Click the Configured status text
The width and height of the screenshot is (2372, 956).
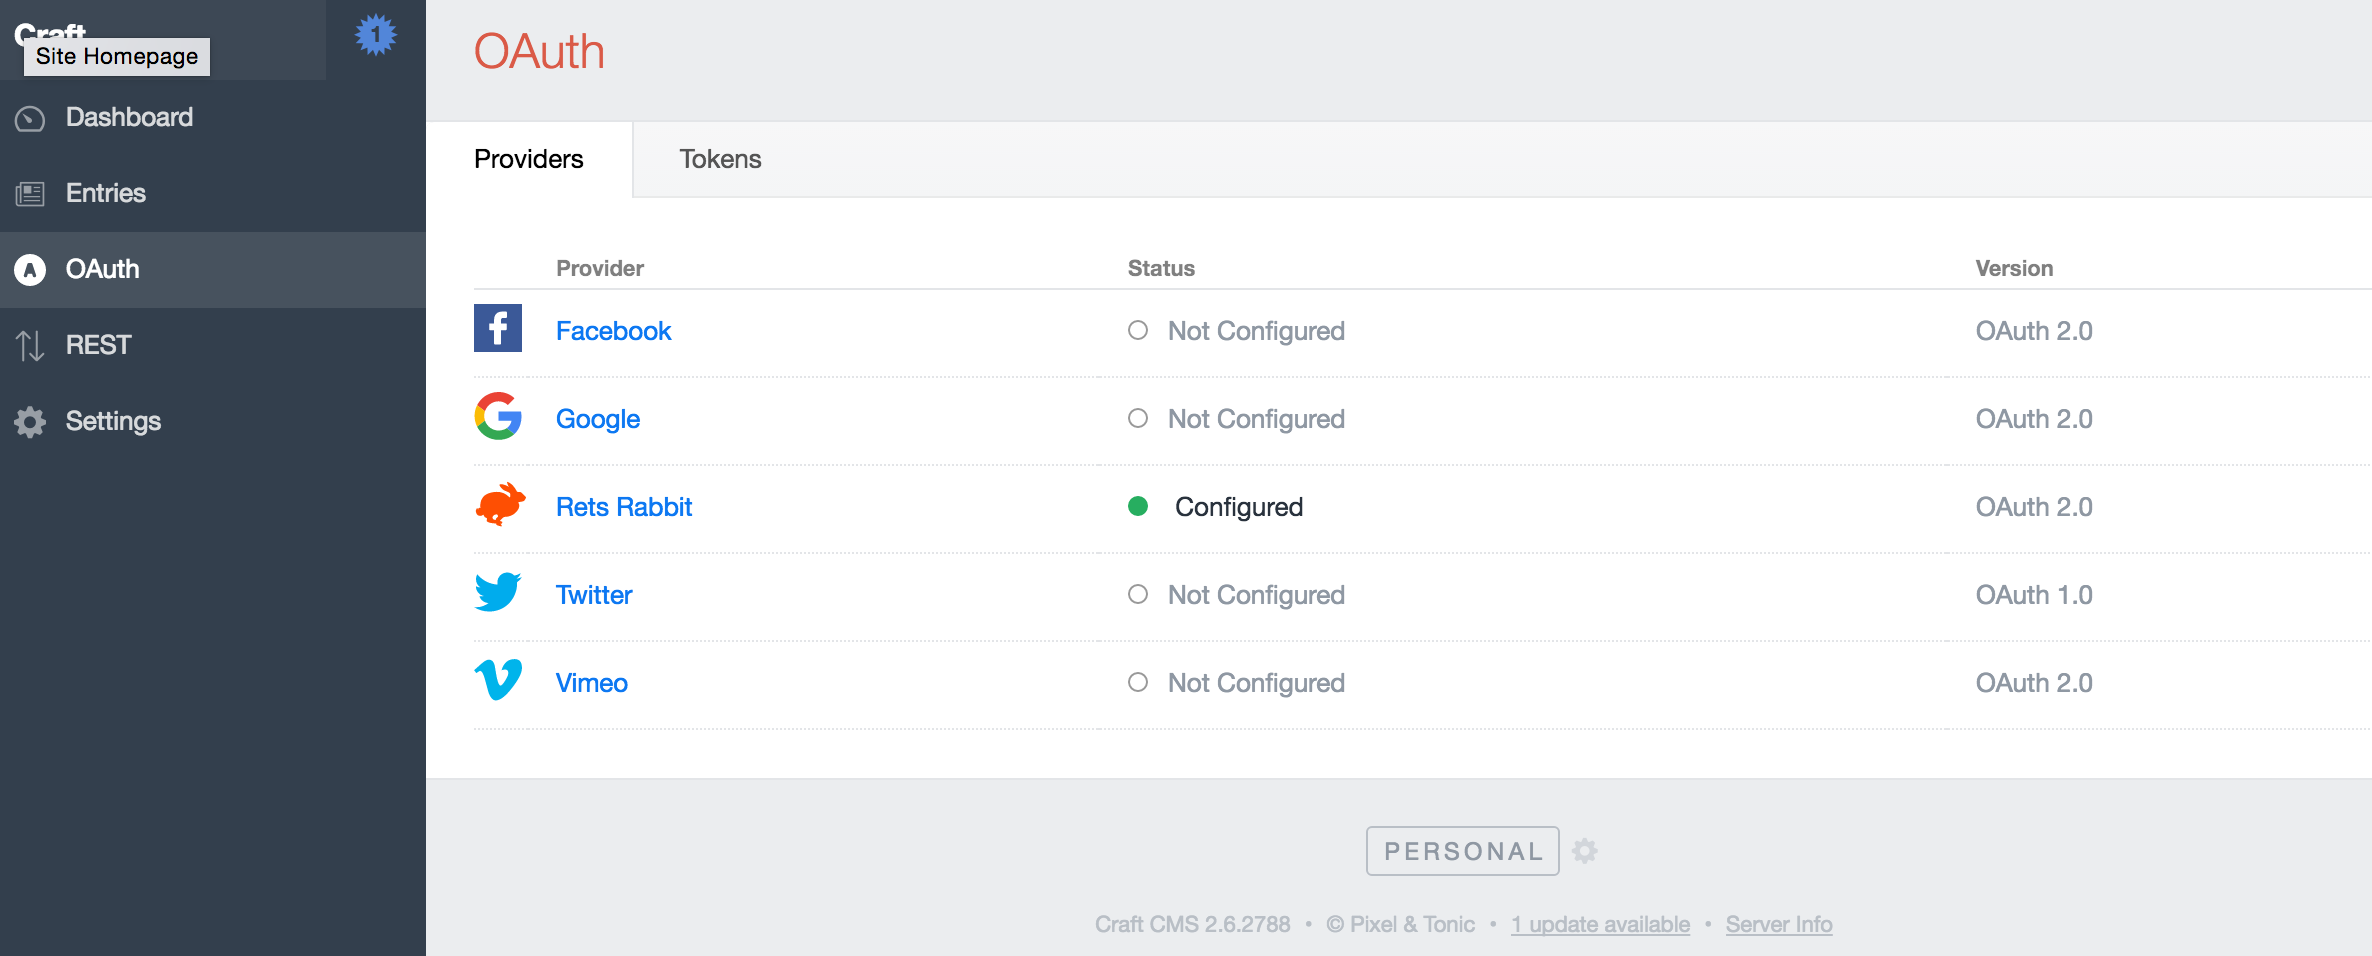pos(1239,507)
